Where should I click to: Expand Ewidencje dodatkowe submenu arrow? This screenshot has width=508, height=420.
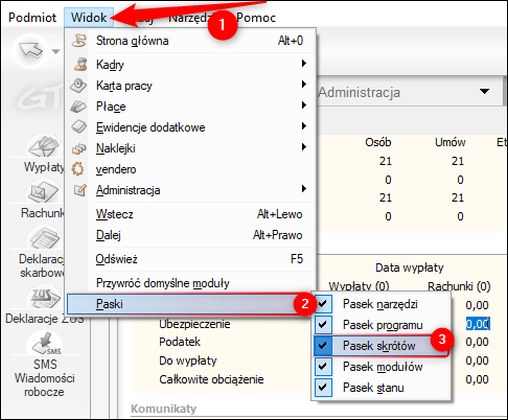tap(304, 126)
